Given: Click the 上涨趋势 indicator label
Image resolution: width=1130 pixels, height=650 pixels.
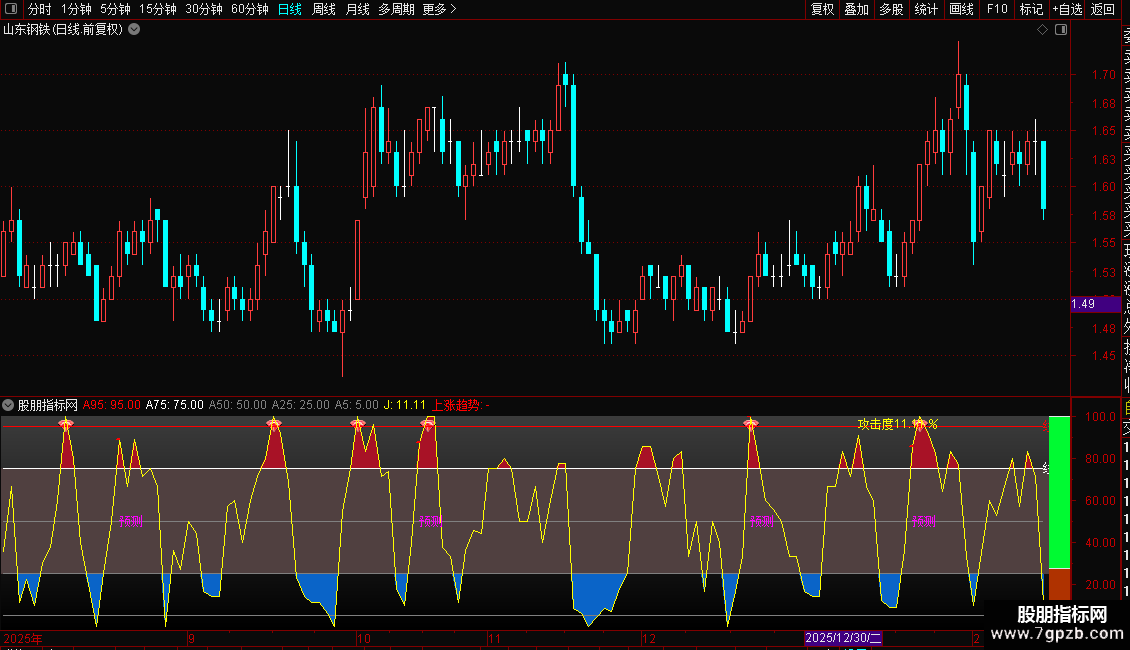Looking at the screenshot, I should click(x=461, y=405).
